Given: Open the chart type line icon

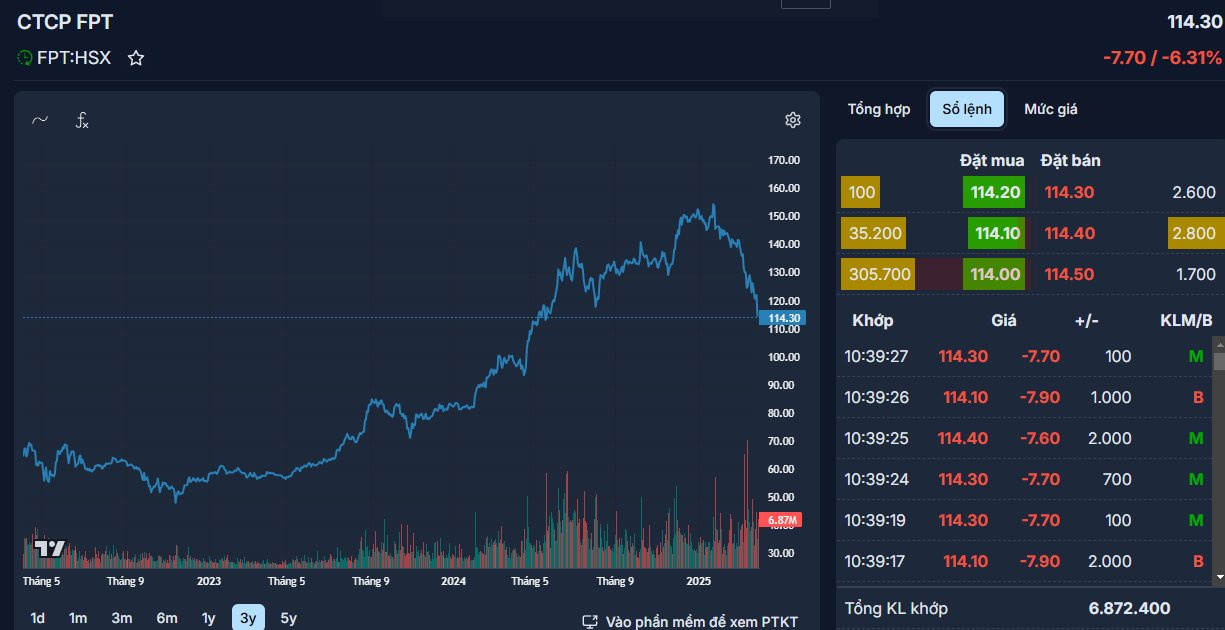Looking at the screenshot, I should [x=40, y=120].
